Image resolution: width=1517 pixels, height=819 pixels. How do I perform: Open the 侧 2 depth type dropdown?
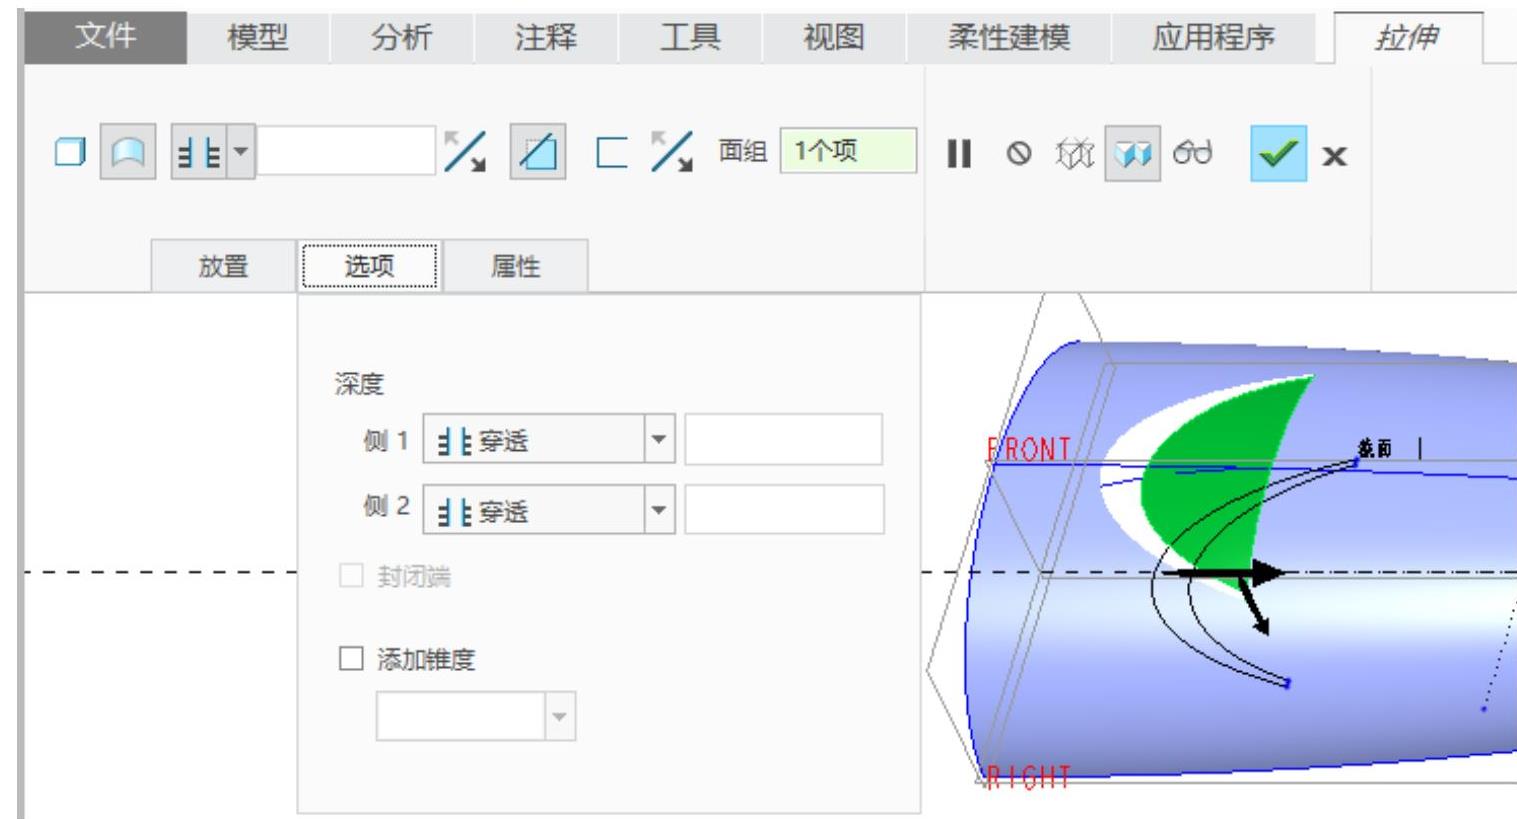[x=549, y=511]
